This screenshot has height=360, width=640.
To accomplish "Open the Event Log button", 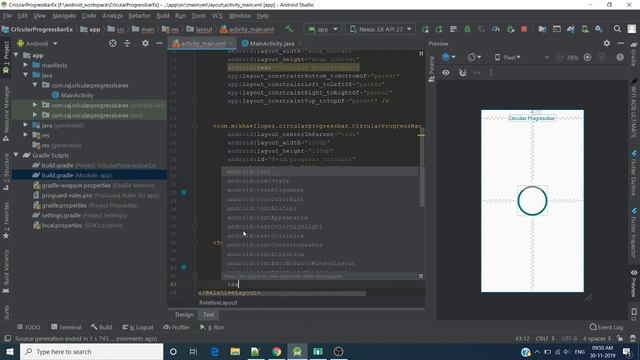I will 606,327.
